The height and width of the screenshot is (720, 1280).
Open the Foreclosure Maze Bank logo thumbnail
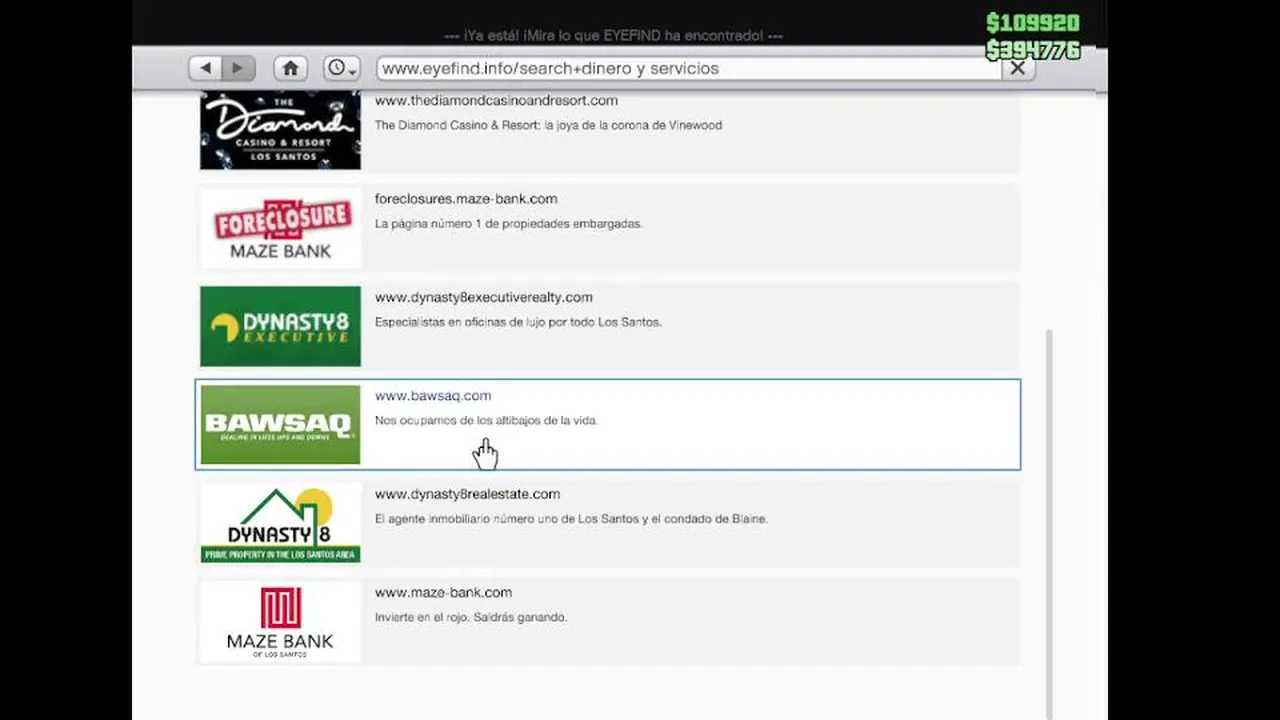(280, 228)
